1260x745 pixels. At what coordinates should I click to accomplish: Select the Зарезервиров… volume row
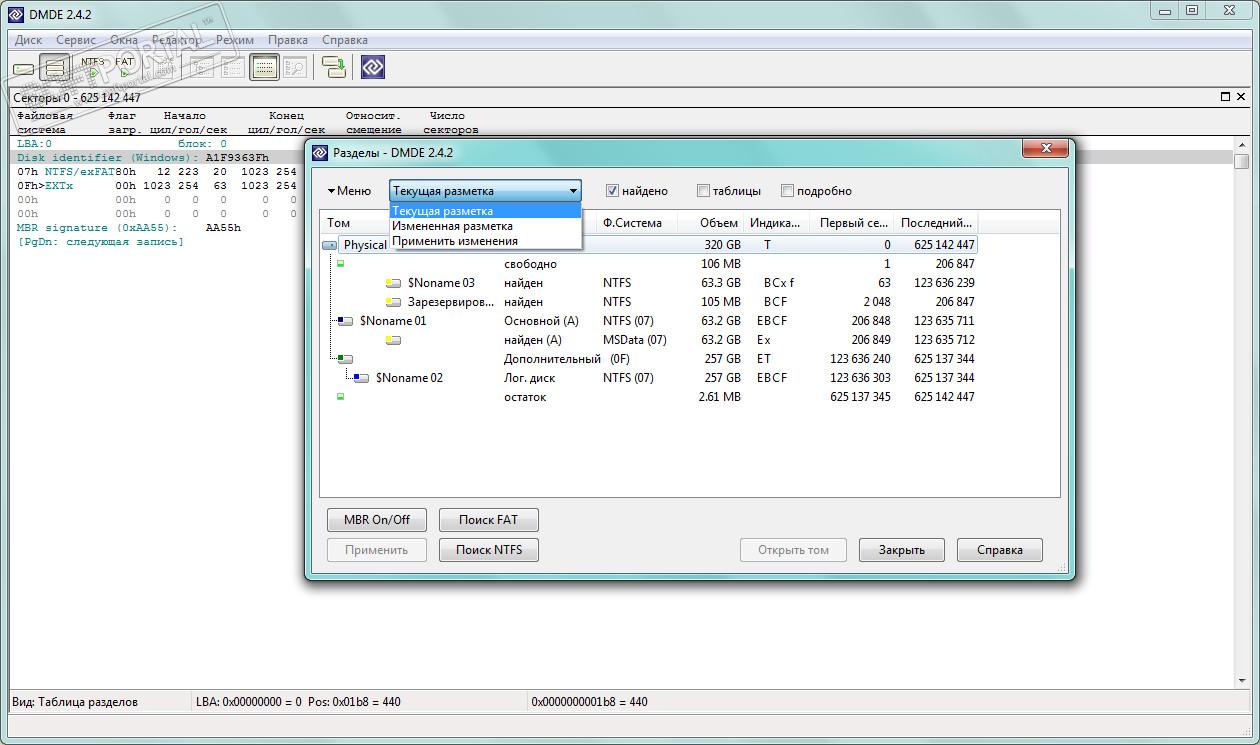pyautogui.click(x=649, y=302)
